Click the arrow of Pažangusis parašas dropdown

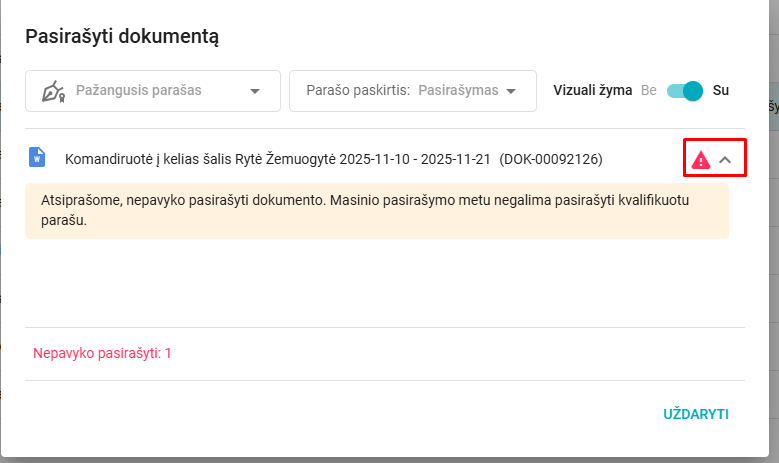pyautogui.click(x=255, y=91)
